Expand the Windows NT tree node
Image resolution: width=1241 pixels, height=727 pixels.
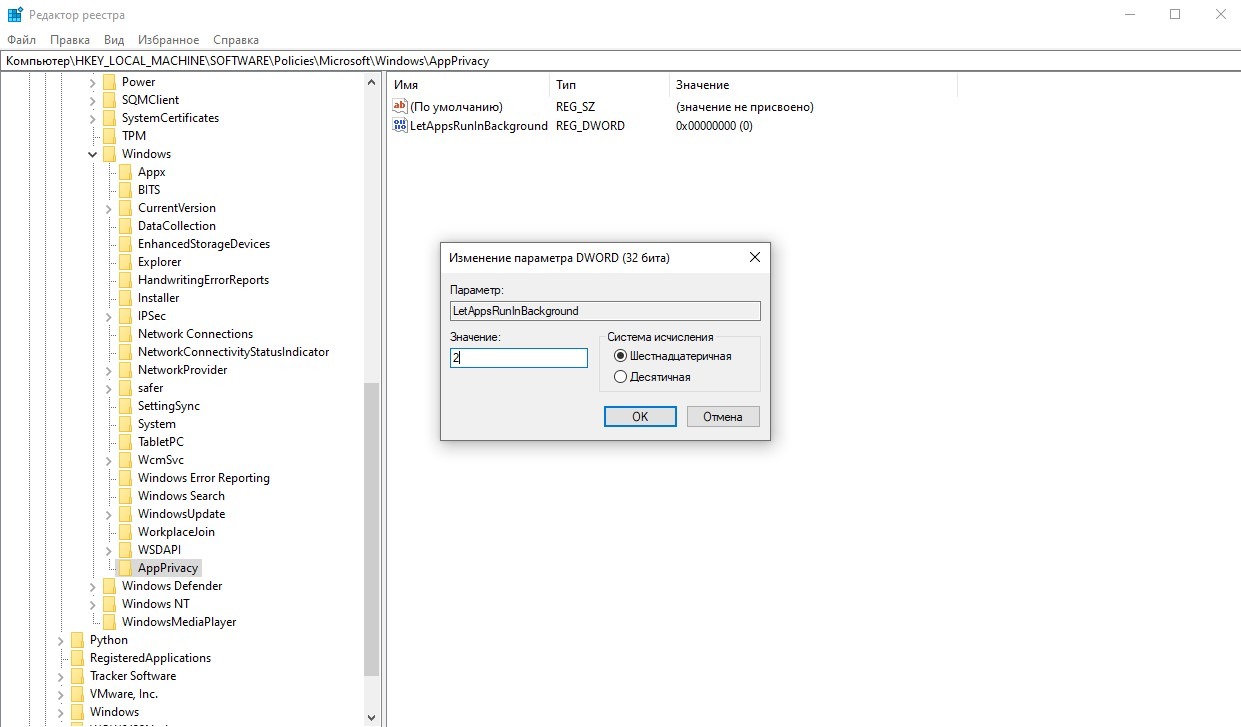pos(92,604)
